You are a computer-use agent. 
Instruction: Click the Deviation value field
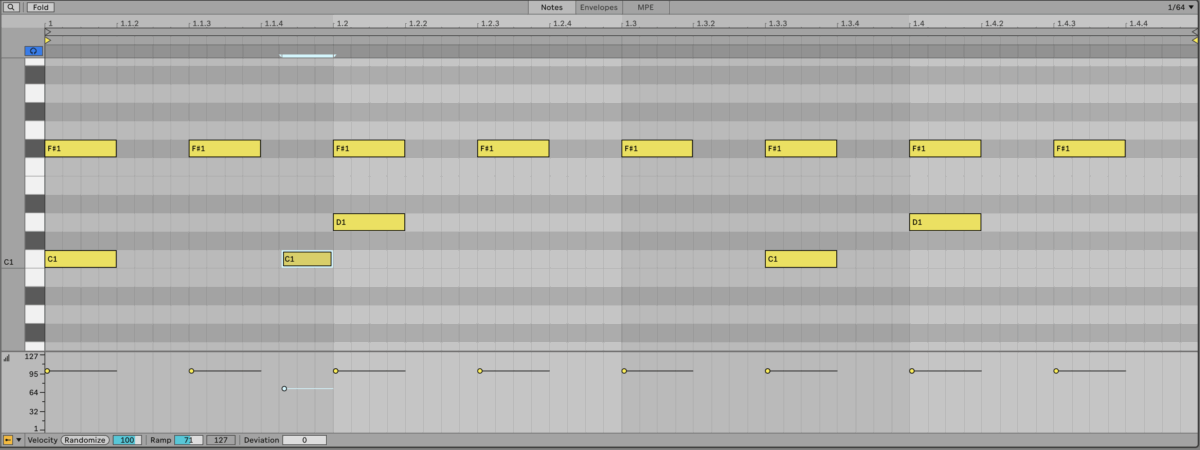click(304, 440)
